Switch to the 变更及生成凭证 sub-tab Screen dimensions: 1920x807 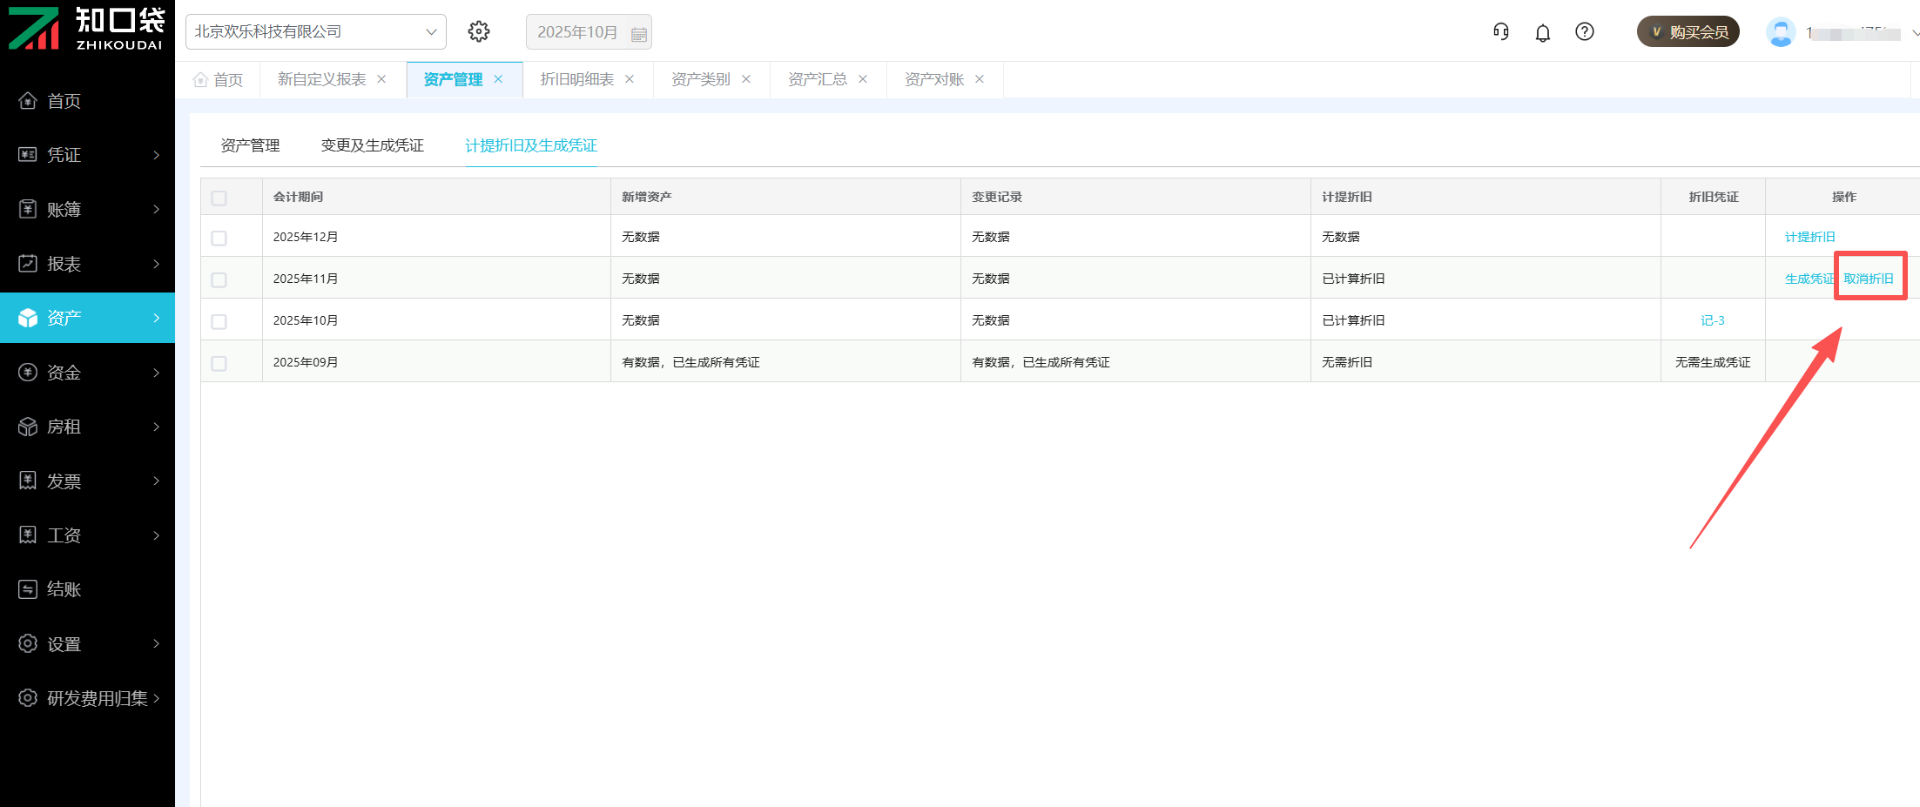[372, 145]
